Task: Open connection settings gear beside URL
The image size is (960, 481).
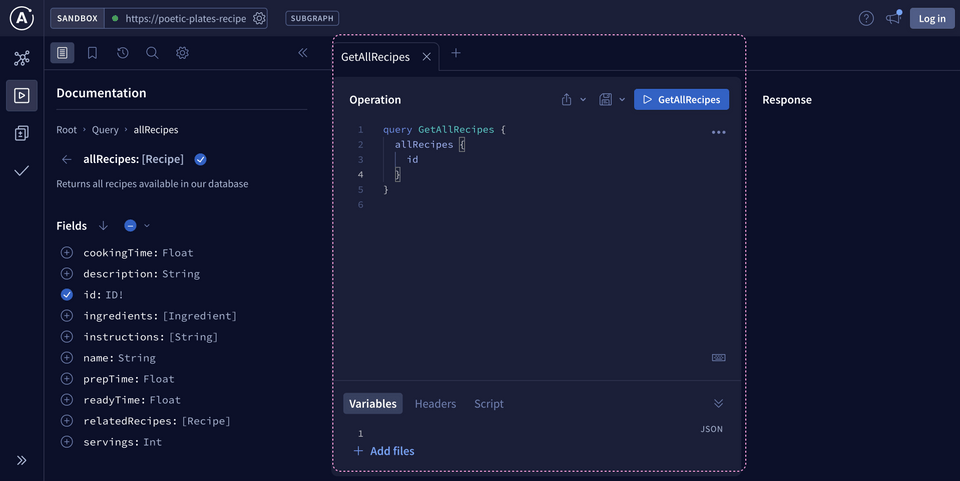Action: click(260, 18)
